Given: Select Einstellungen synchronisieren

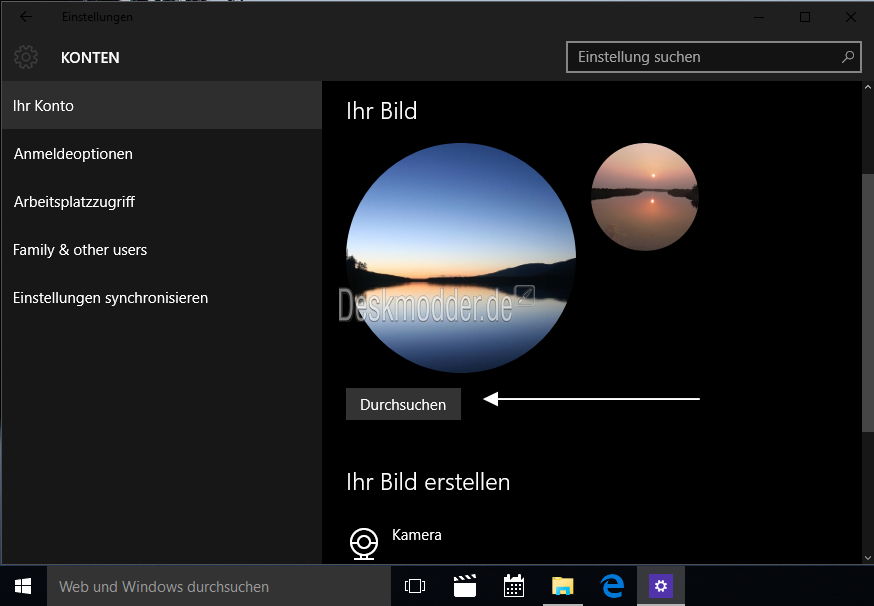Looking at the screenshot, I should pyautogui.click(x=110, y=298).
